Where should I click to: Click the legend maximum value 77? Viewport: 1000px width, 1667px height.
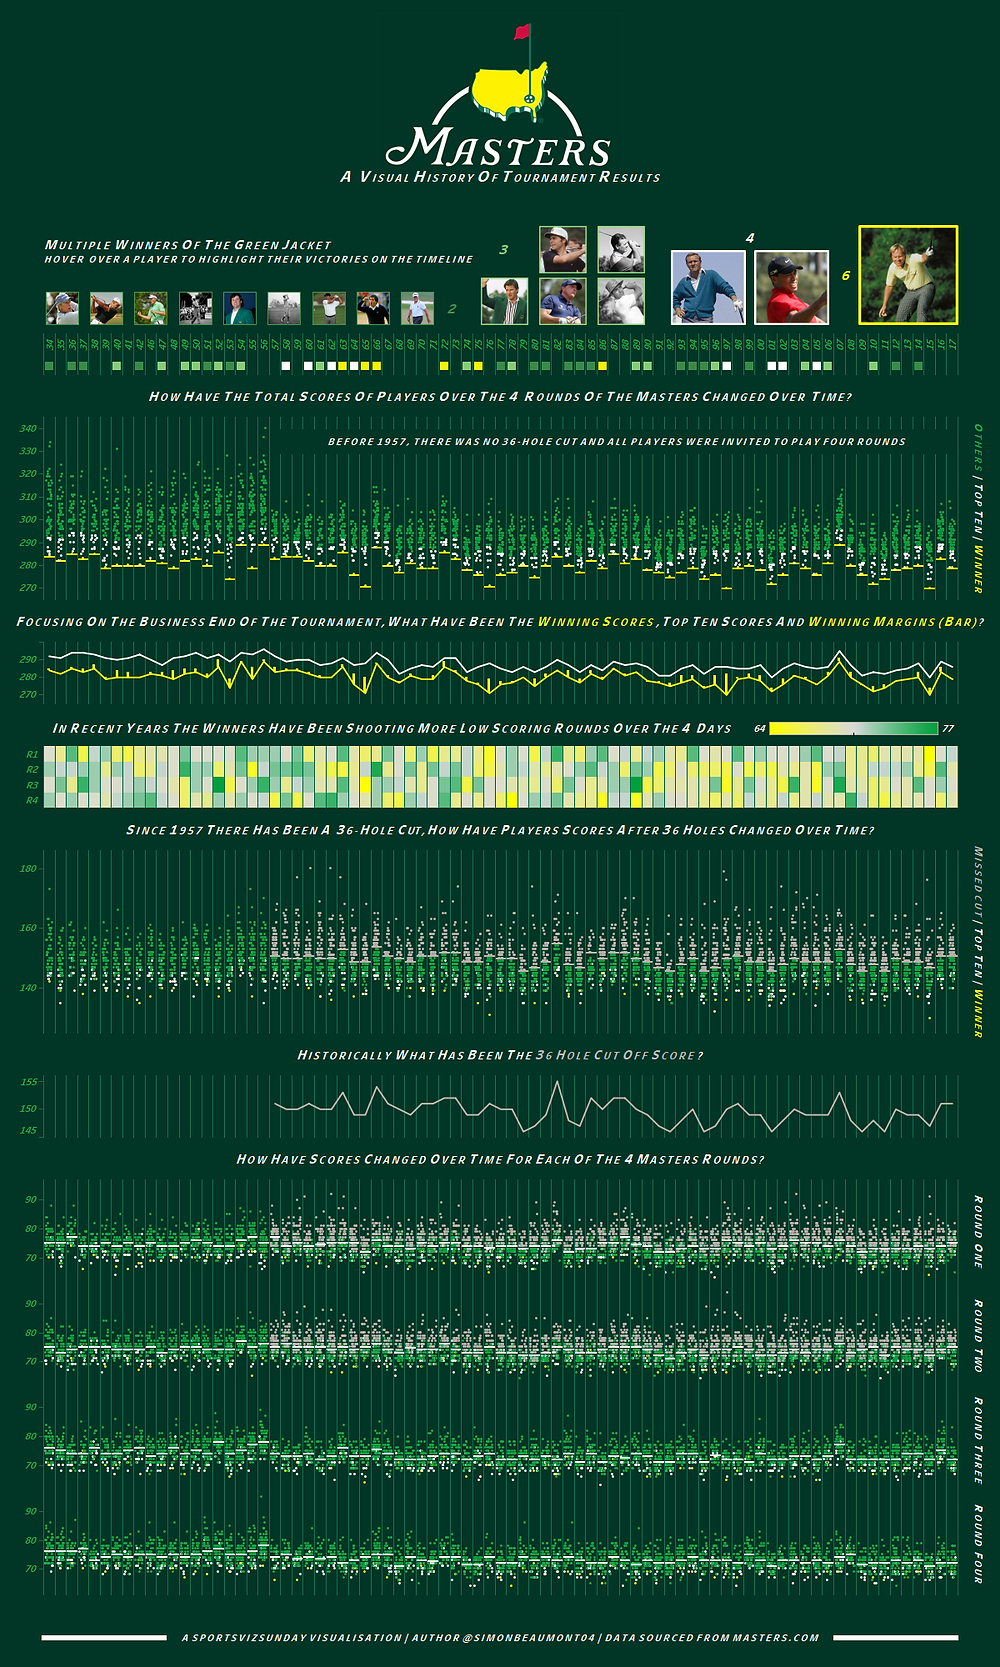(948, 728)
